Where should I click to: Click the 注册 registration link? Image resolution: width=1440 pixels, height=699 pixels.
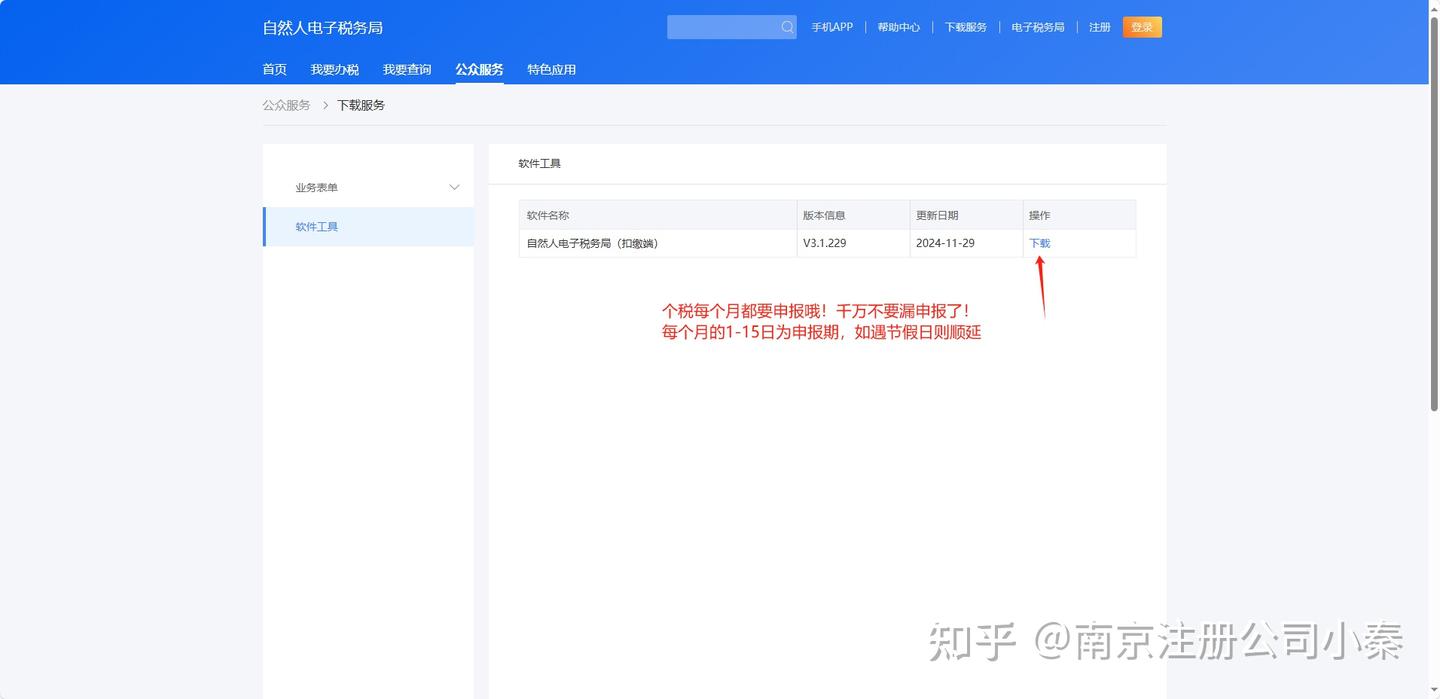click(1099, 27)
